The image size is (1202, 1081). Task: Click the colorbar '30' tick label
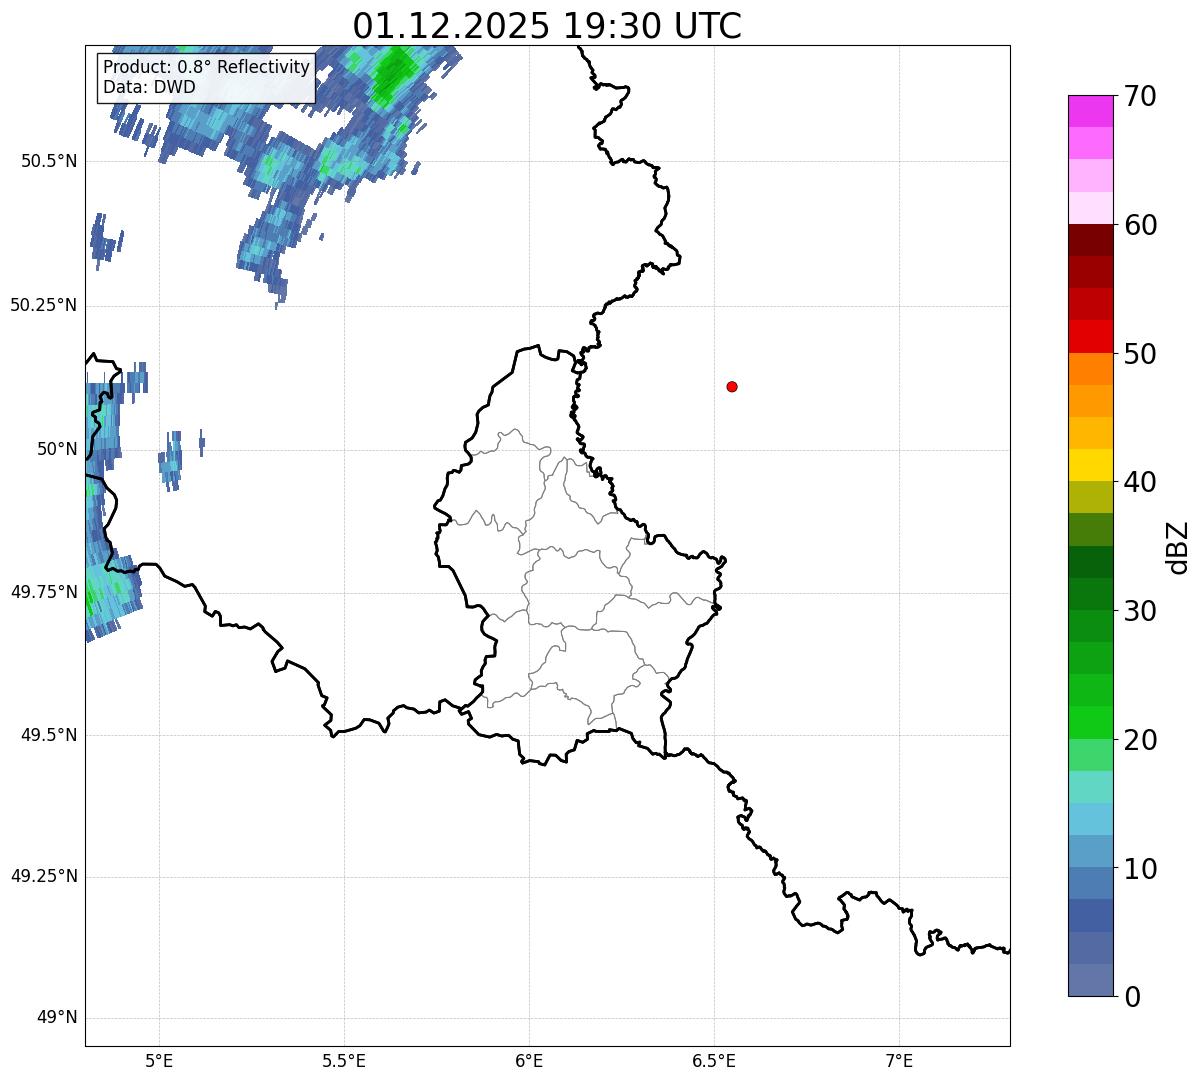click(x=1141, y=611)
